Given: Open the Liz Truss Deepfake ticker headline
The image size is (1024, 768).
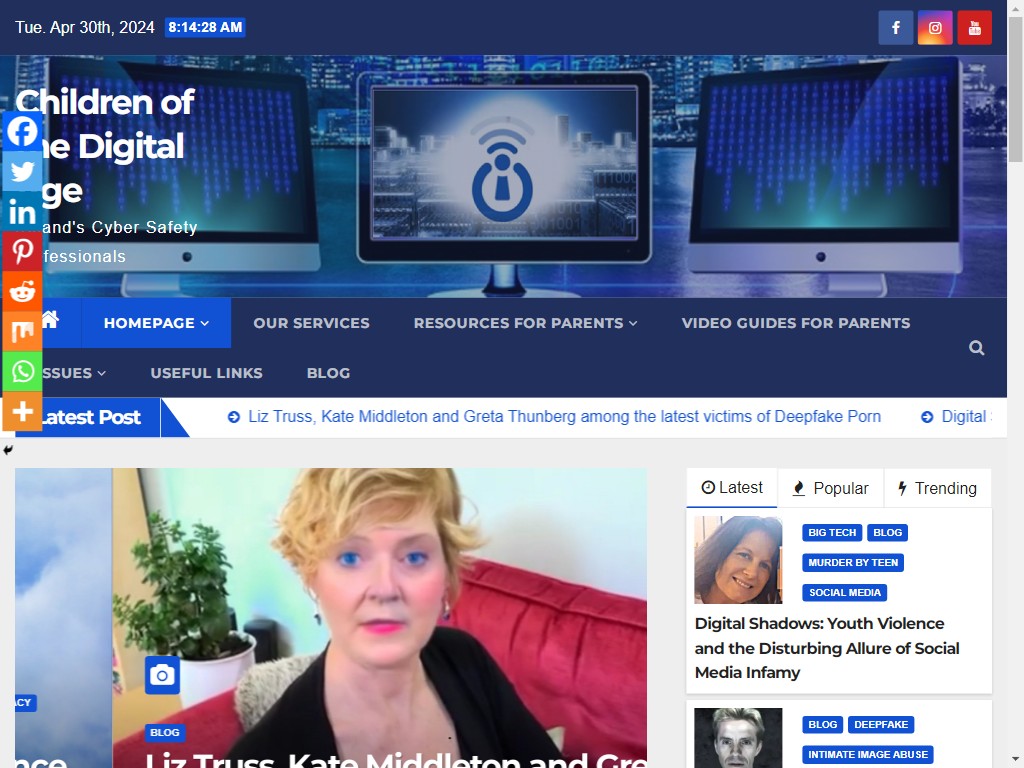Looking at the screenshot, I should [x=564, y=417].
